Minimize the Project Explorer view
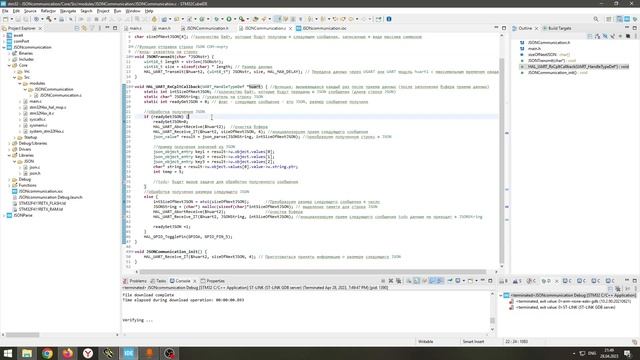The width and height of the screenshot is (640, 360). coord(107,28)
